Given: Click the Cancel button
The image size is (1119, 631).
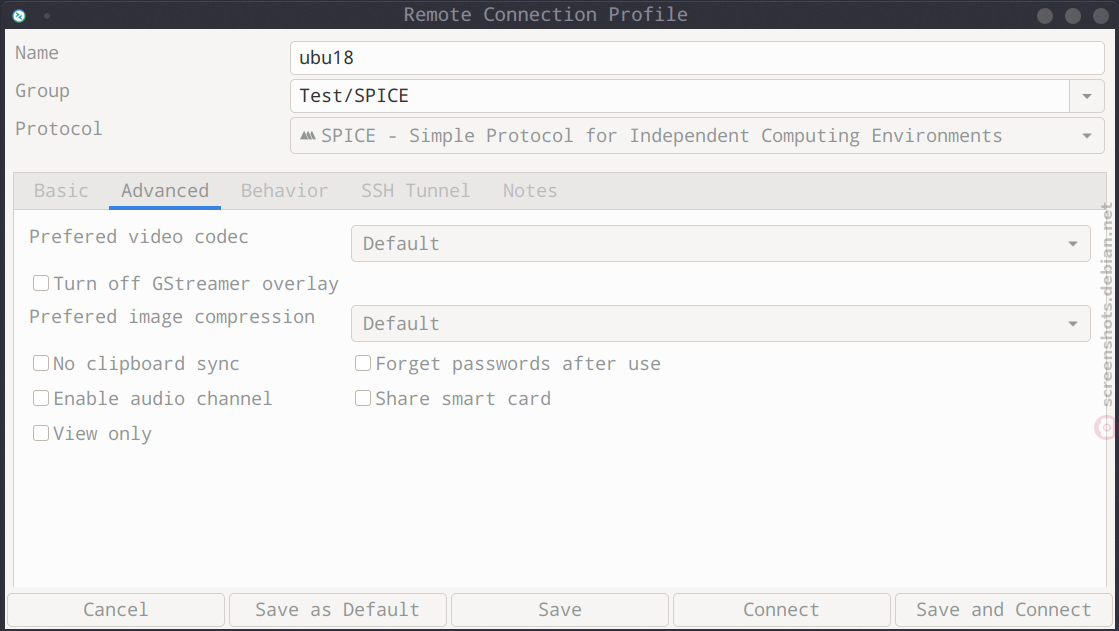Looking at the screenshot, I should point(116,610).
